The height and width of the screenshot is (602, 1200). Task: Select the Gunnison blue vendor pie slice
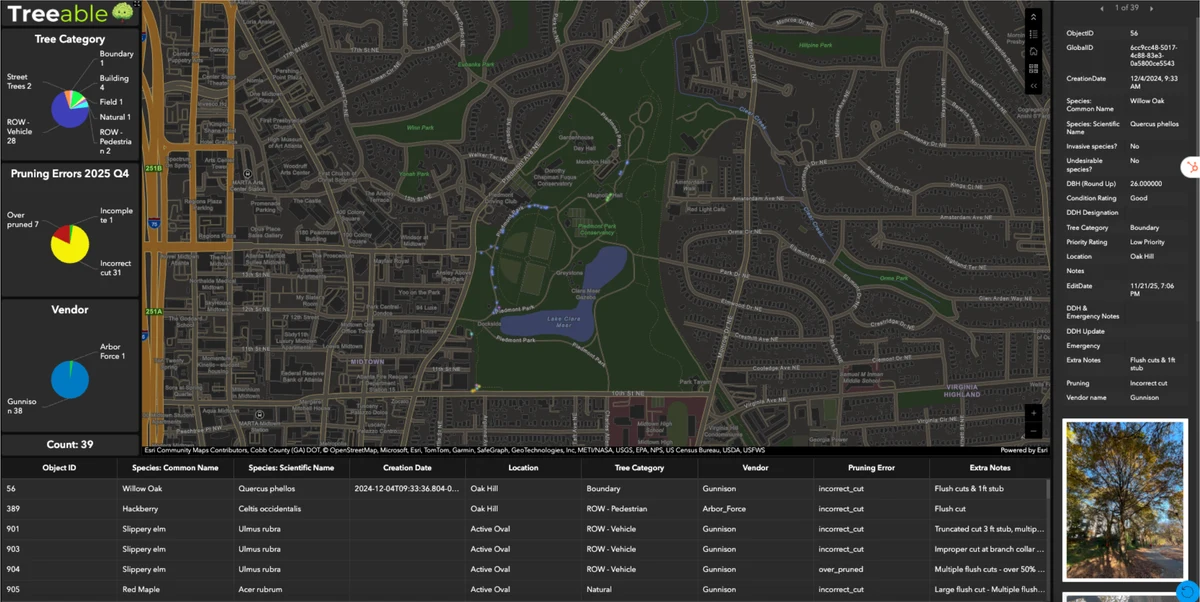pos(70,381)
